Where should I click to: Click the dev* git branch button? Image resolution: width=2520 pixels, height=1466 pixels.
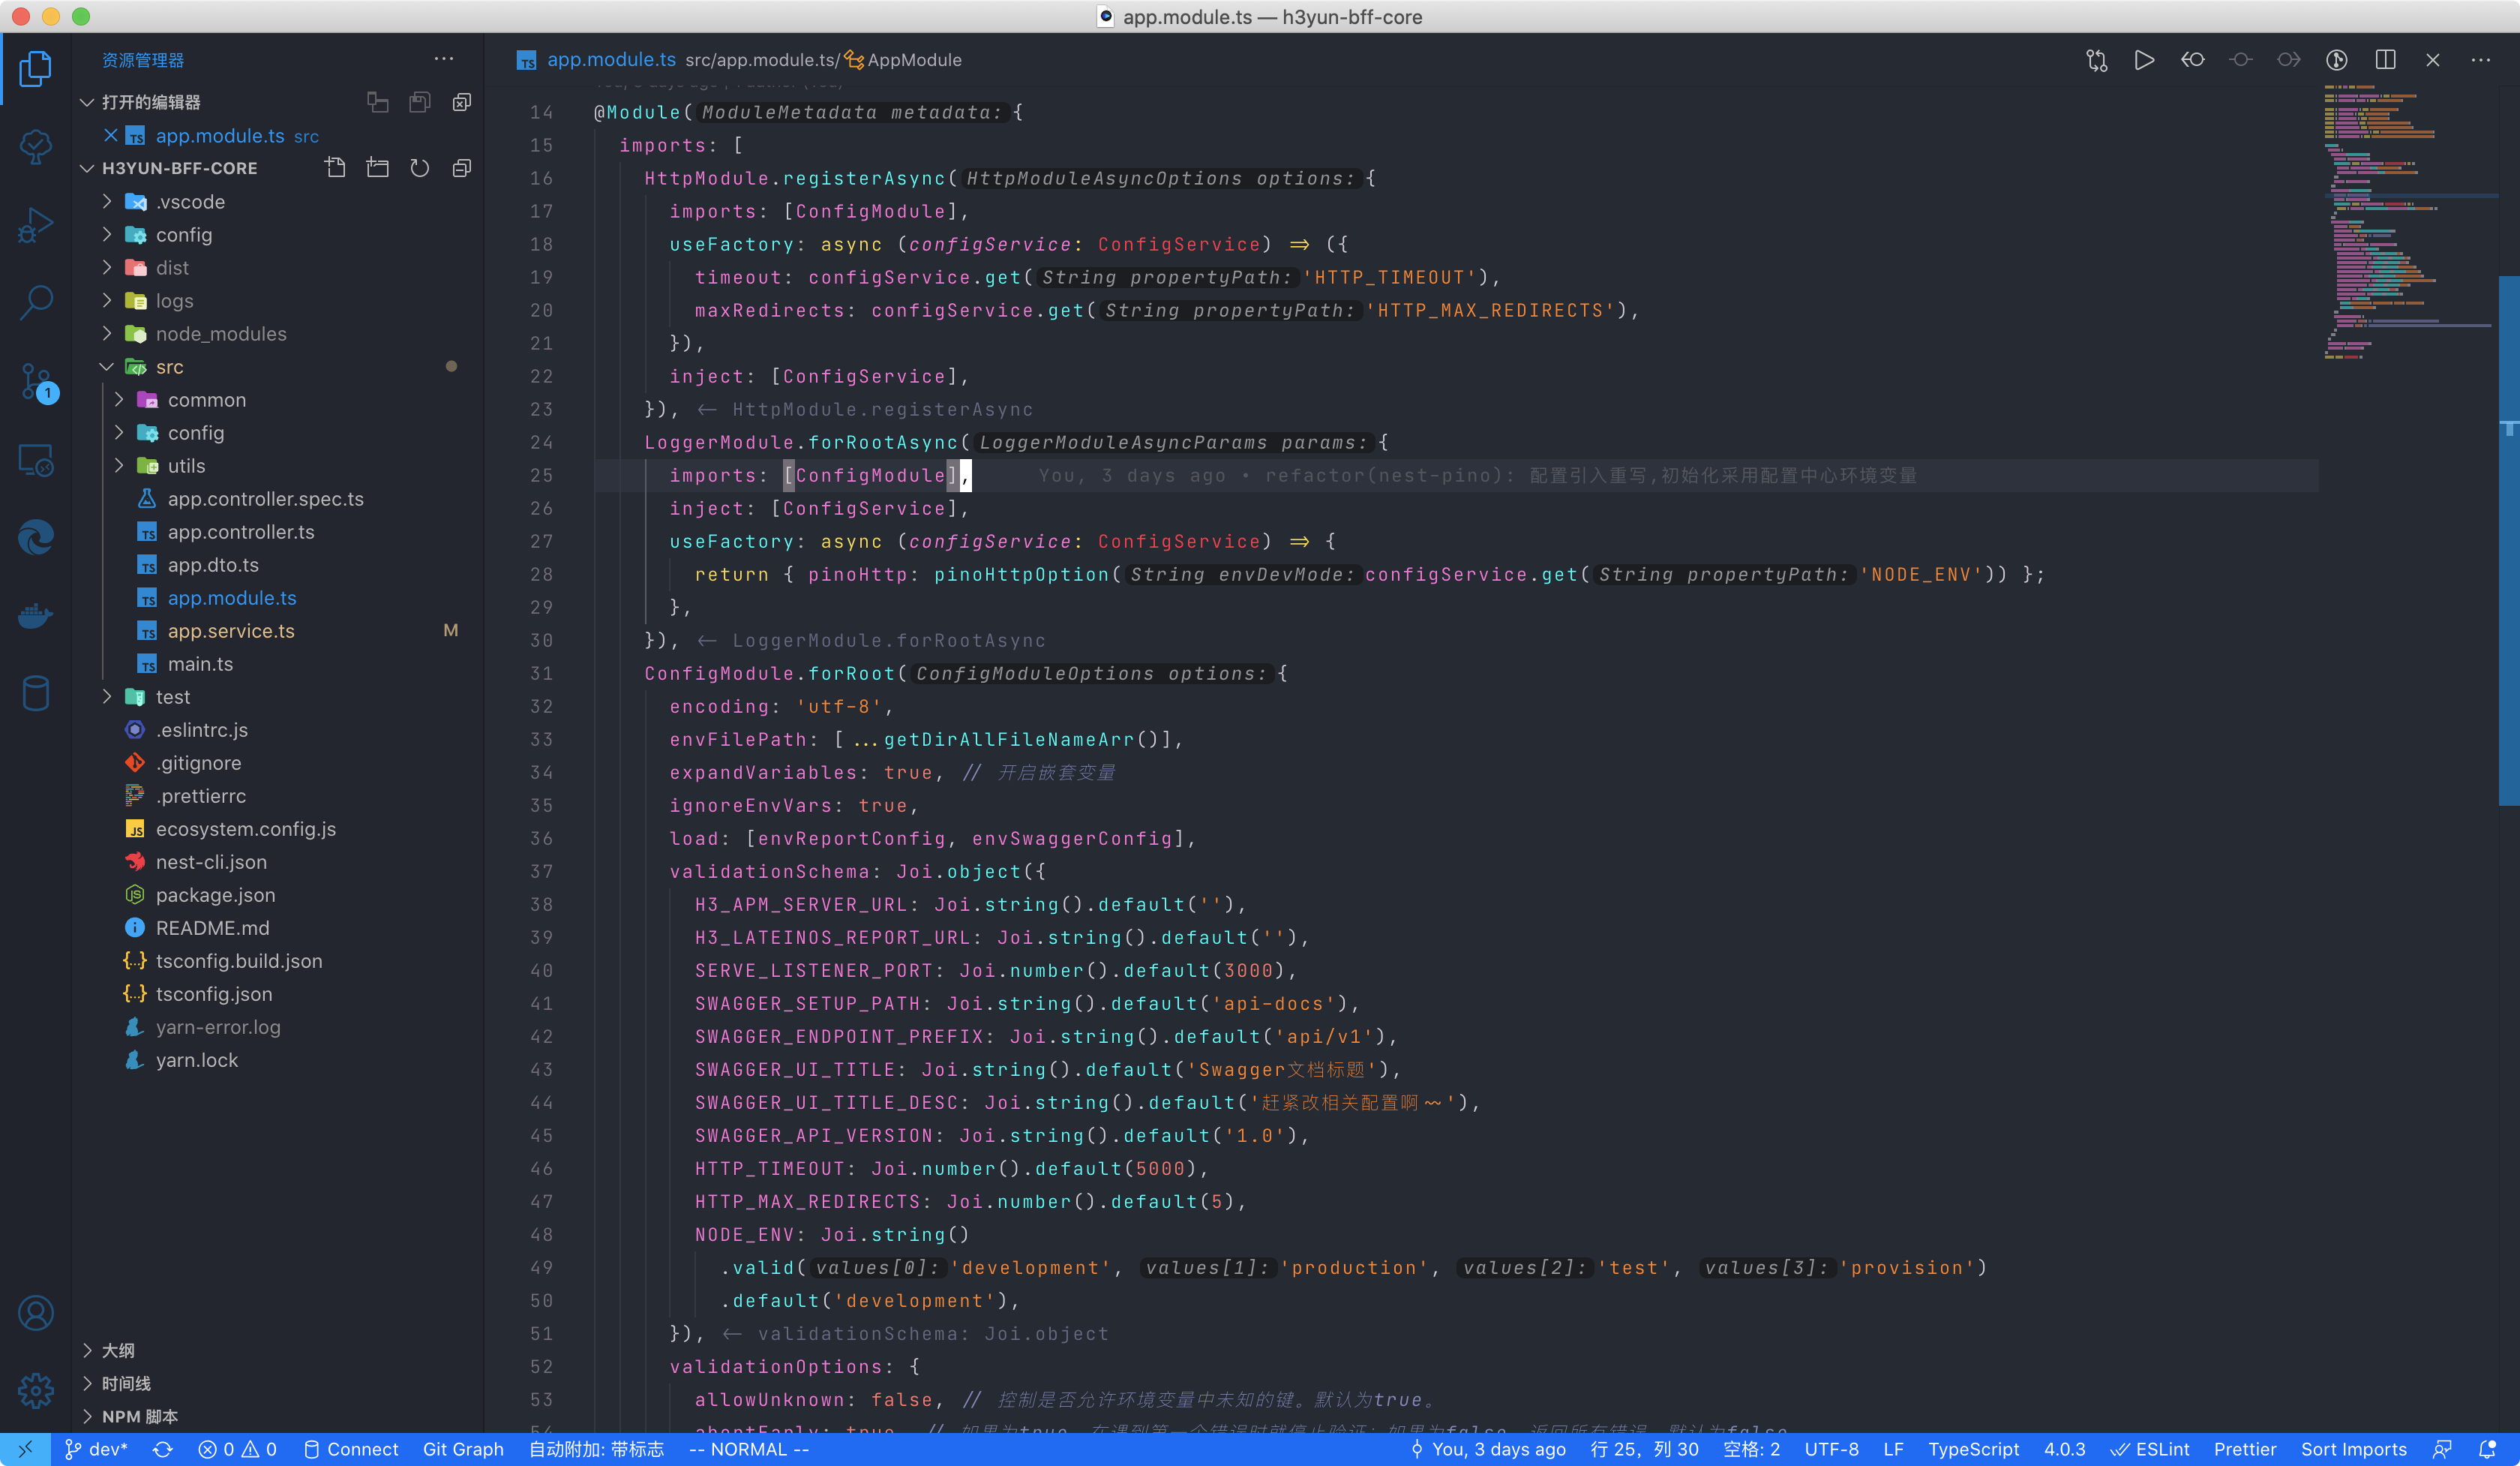(97, 1449)
